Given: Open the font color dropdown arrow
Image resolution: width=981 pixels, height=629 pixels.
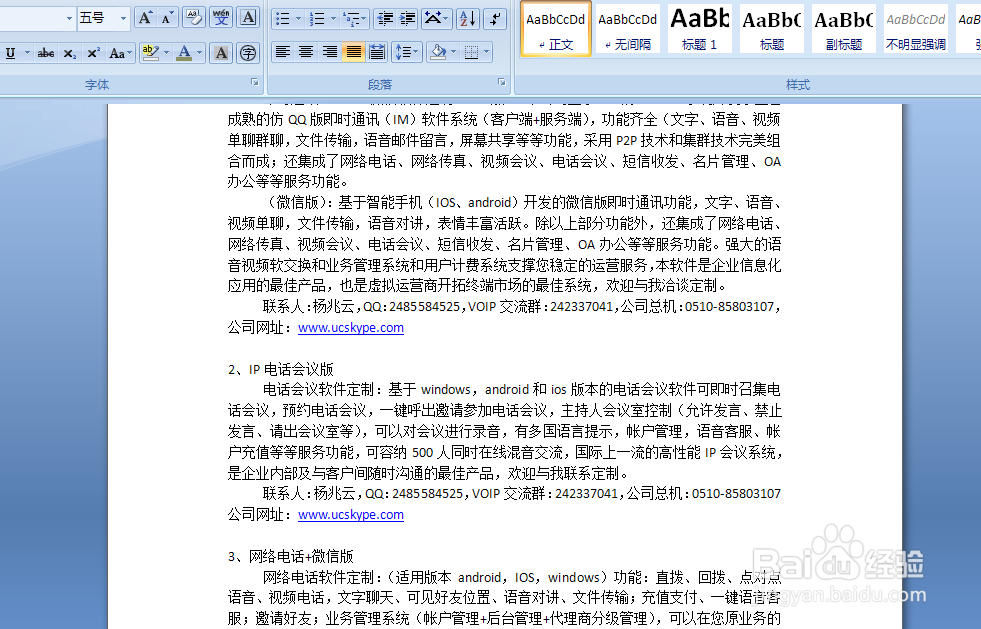Looking at the screenshot, I should pyautogui.click(x=200, y=53).
